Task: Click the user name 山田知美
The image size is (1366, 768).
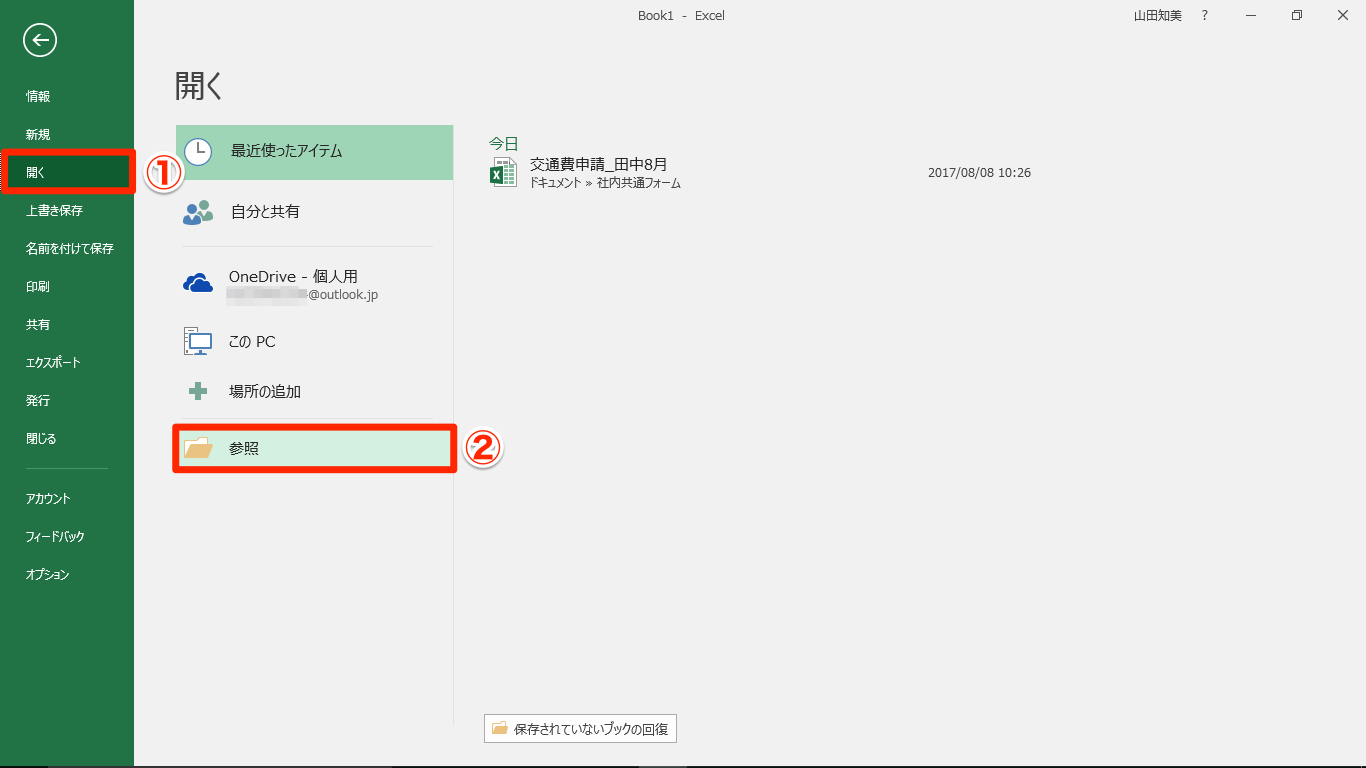Action: 1157,15
